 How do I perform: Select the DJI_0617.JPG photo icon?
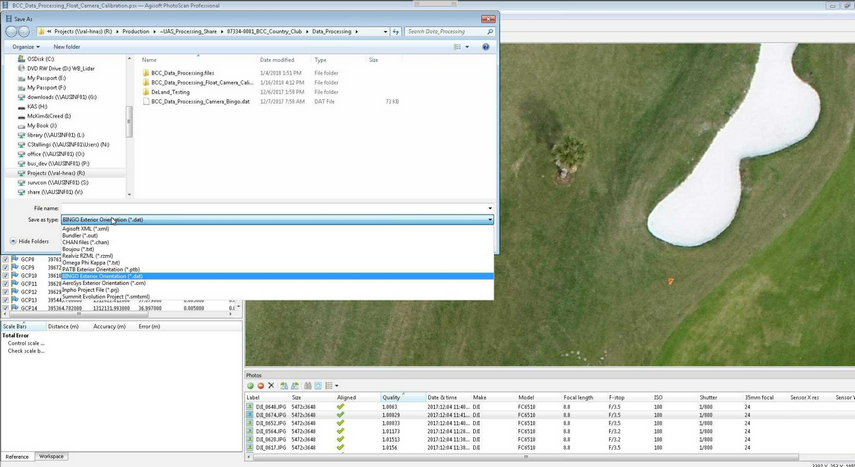click(250, 448)
